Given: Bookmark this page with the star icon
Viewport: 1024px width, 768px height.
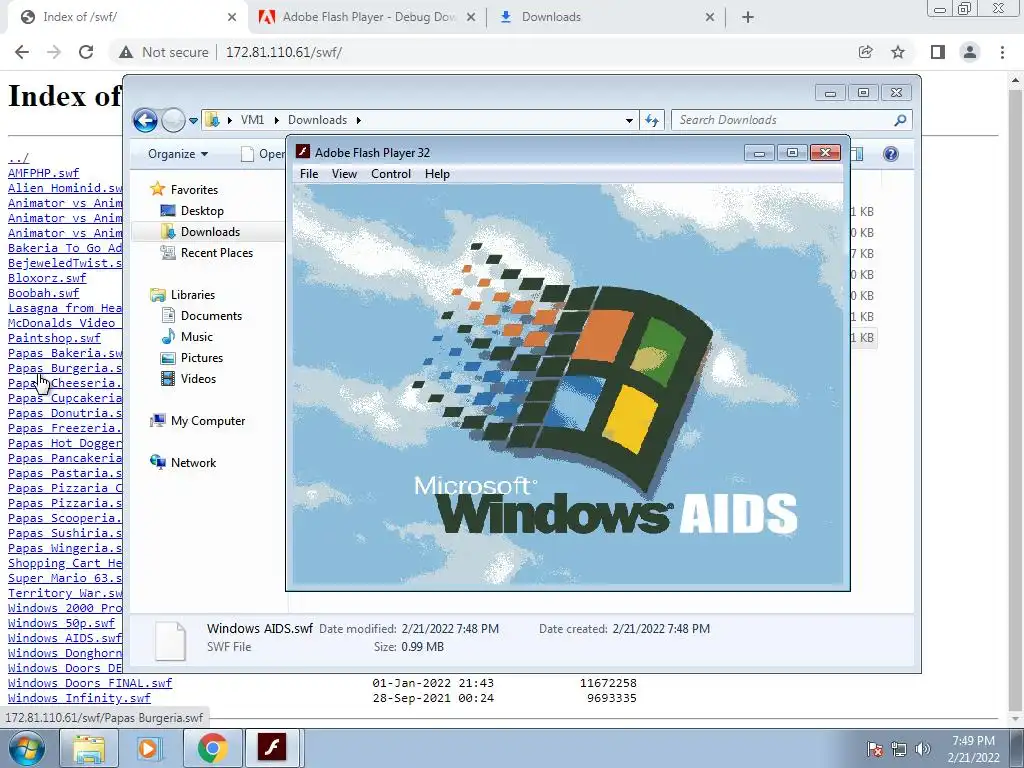Looking at the screenshot, I should 898,52.
